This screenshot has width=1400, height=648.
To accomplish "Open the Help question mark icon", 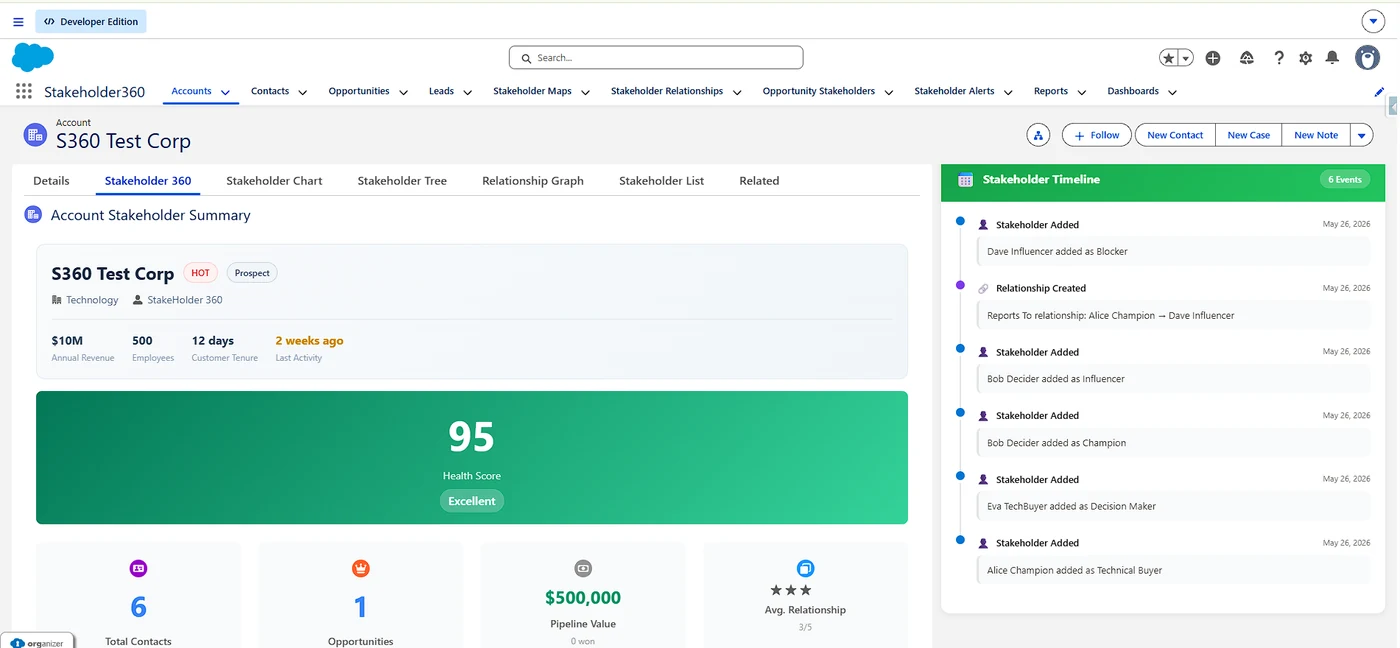I will pos(1278,58).
